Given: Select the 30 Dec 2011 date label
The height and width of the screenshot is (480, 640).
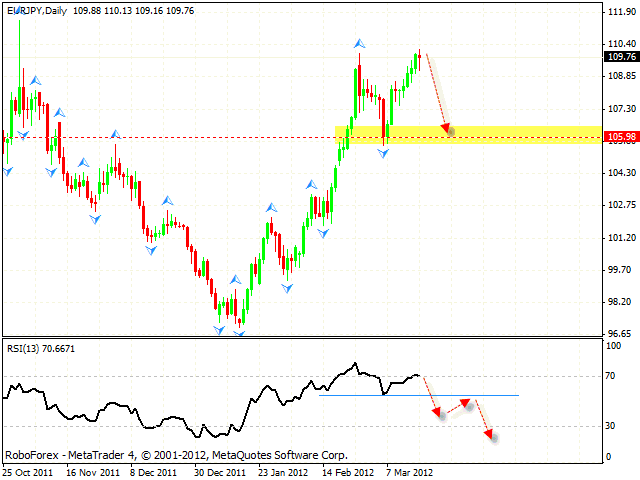Looking at the screenshot, I should (x=220, y=470).
